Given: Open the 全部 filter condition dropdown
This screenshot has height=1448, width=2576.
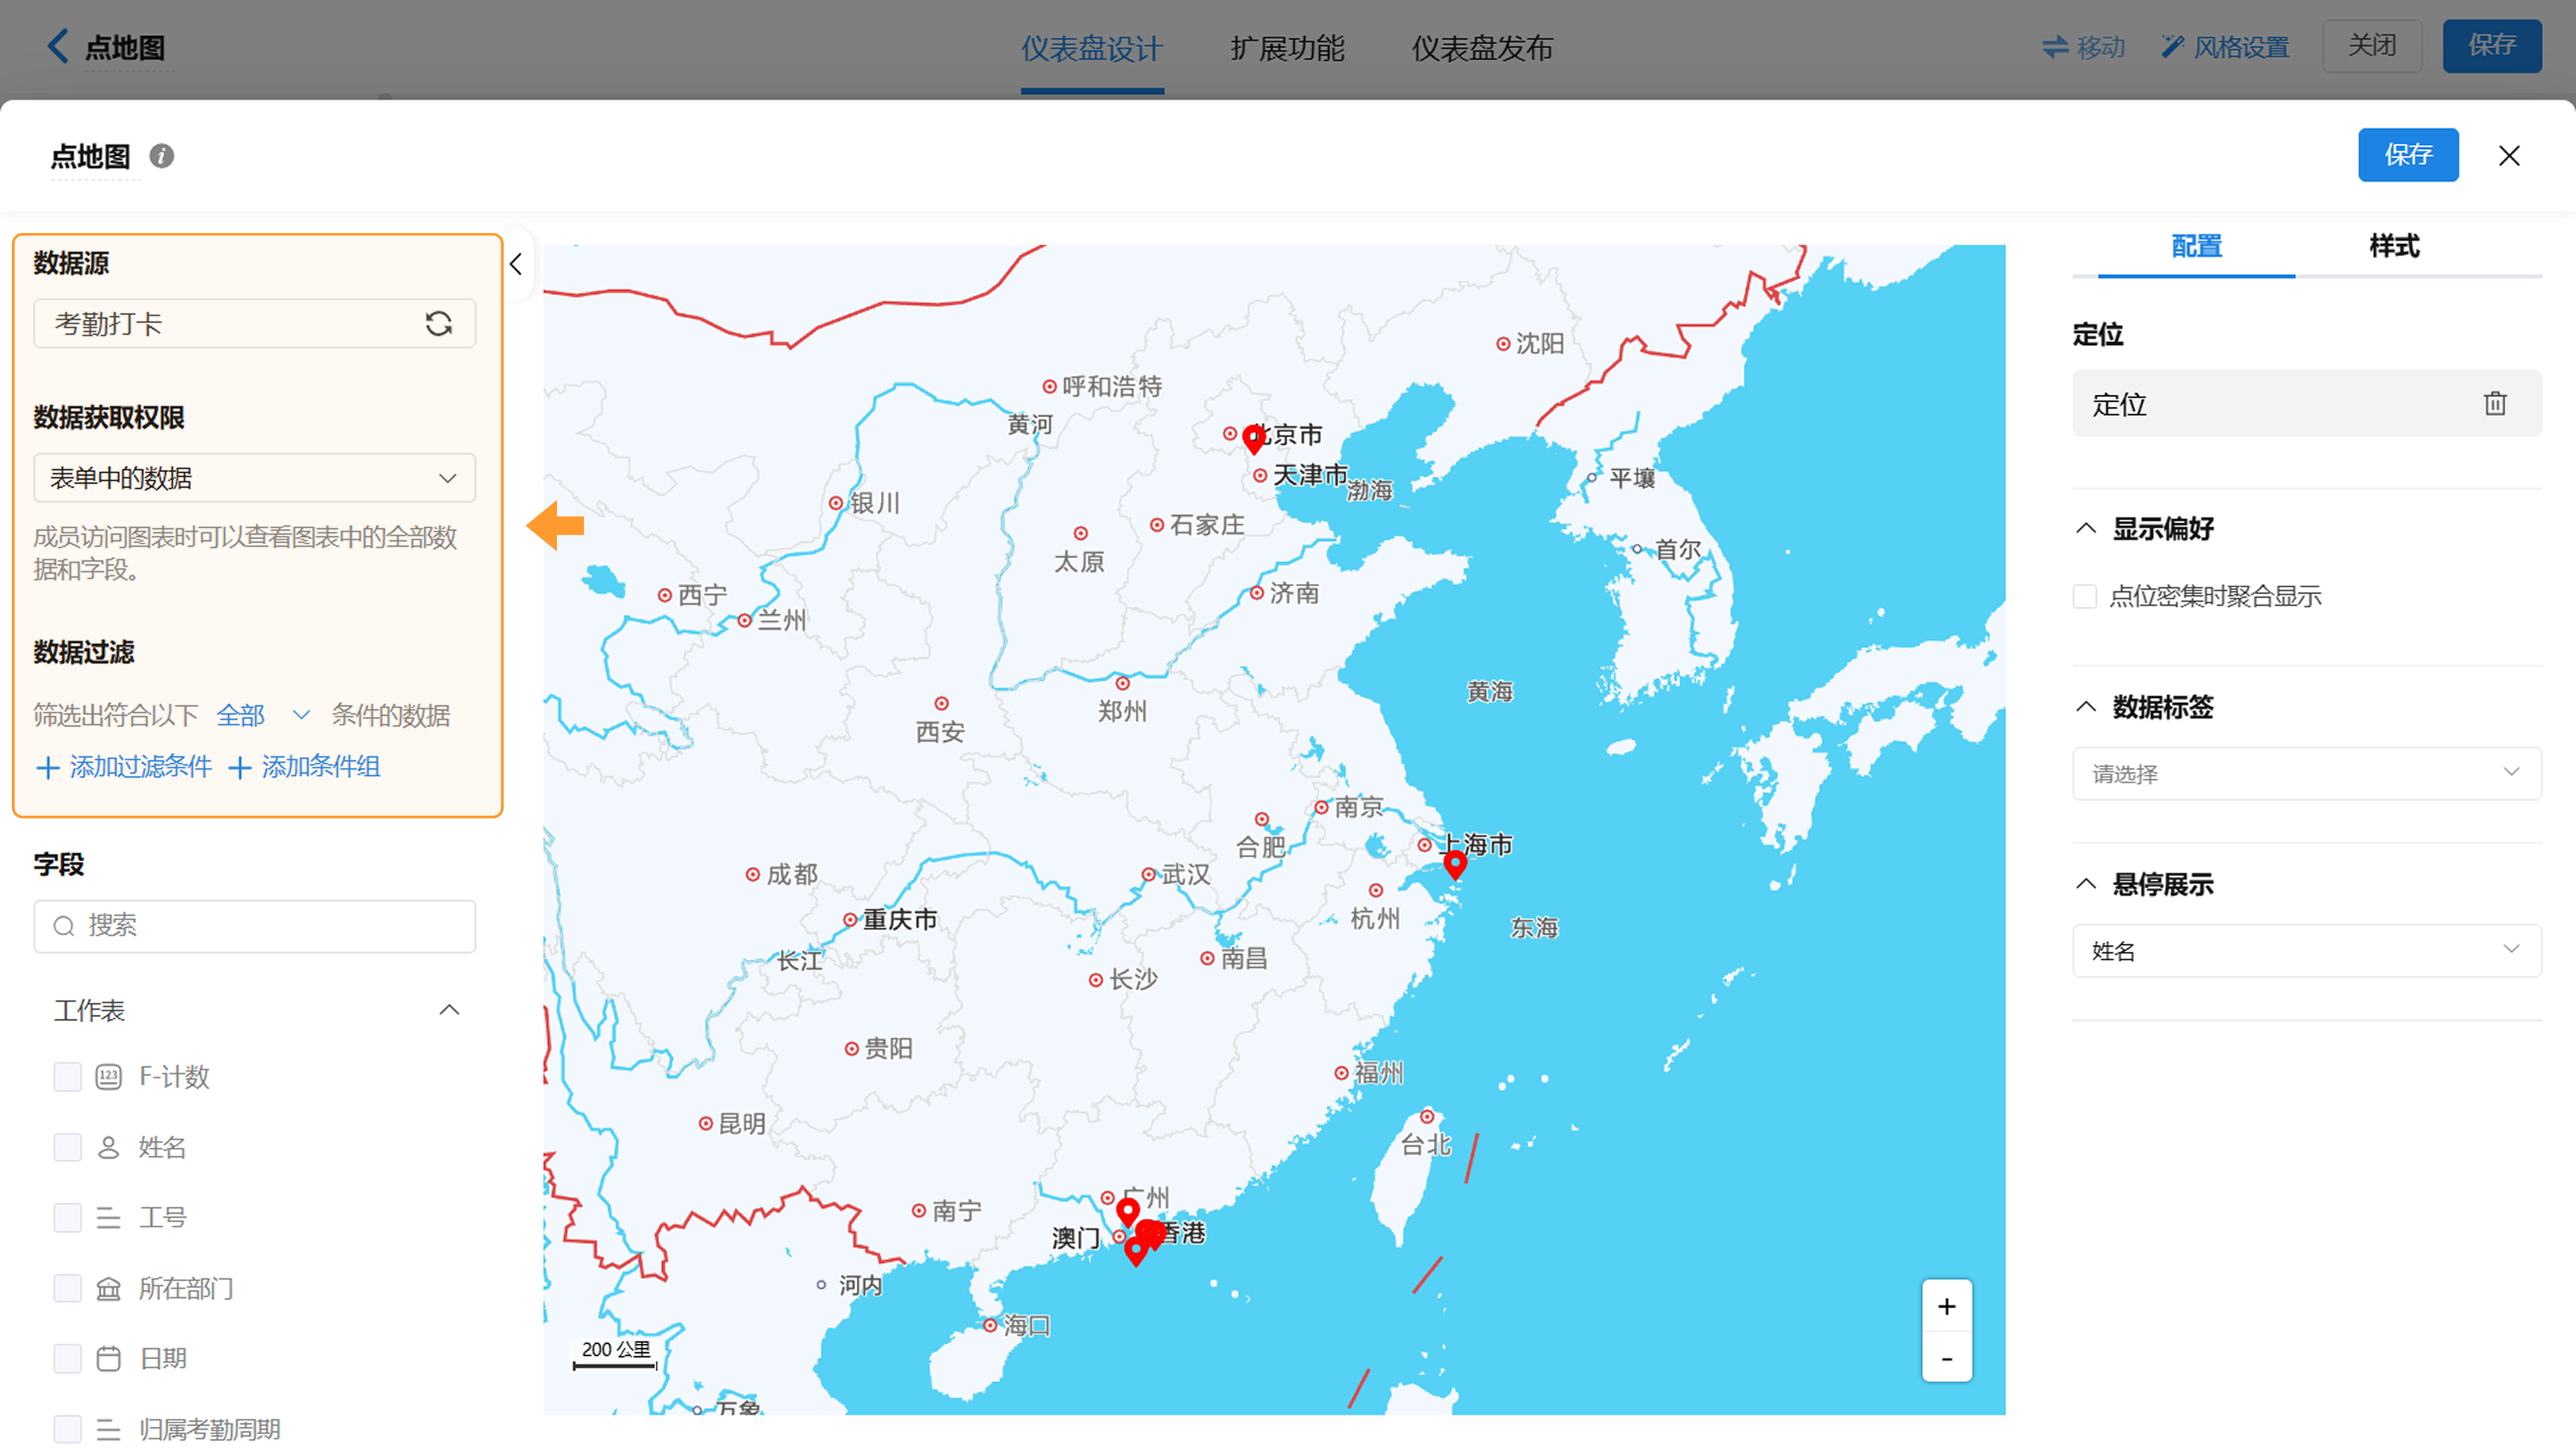Looking at the screenshot, I should click(x=263, y=715).
